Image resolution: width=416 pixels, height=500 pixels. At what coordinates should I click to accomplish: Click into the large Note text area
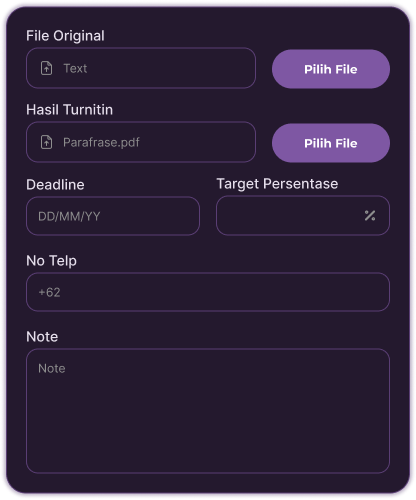pos(208,411)
